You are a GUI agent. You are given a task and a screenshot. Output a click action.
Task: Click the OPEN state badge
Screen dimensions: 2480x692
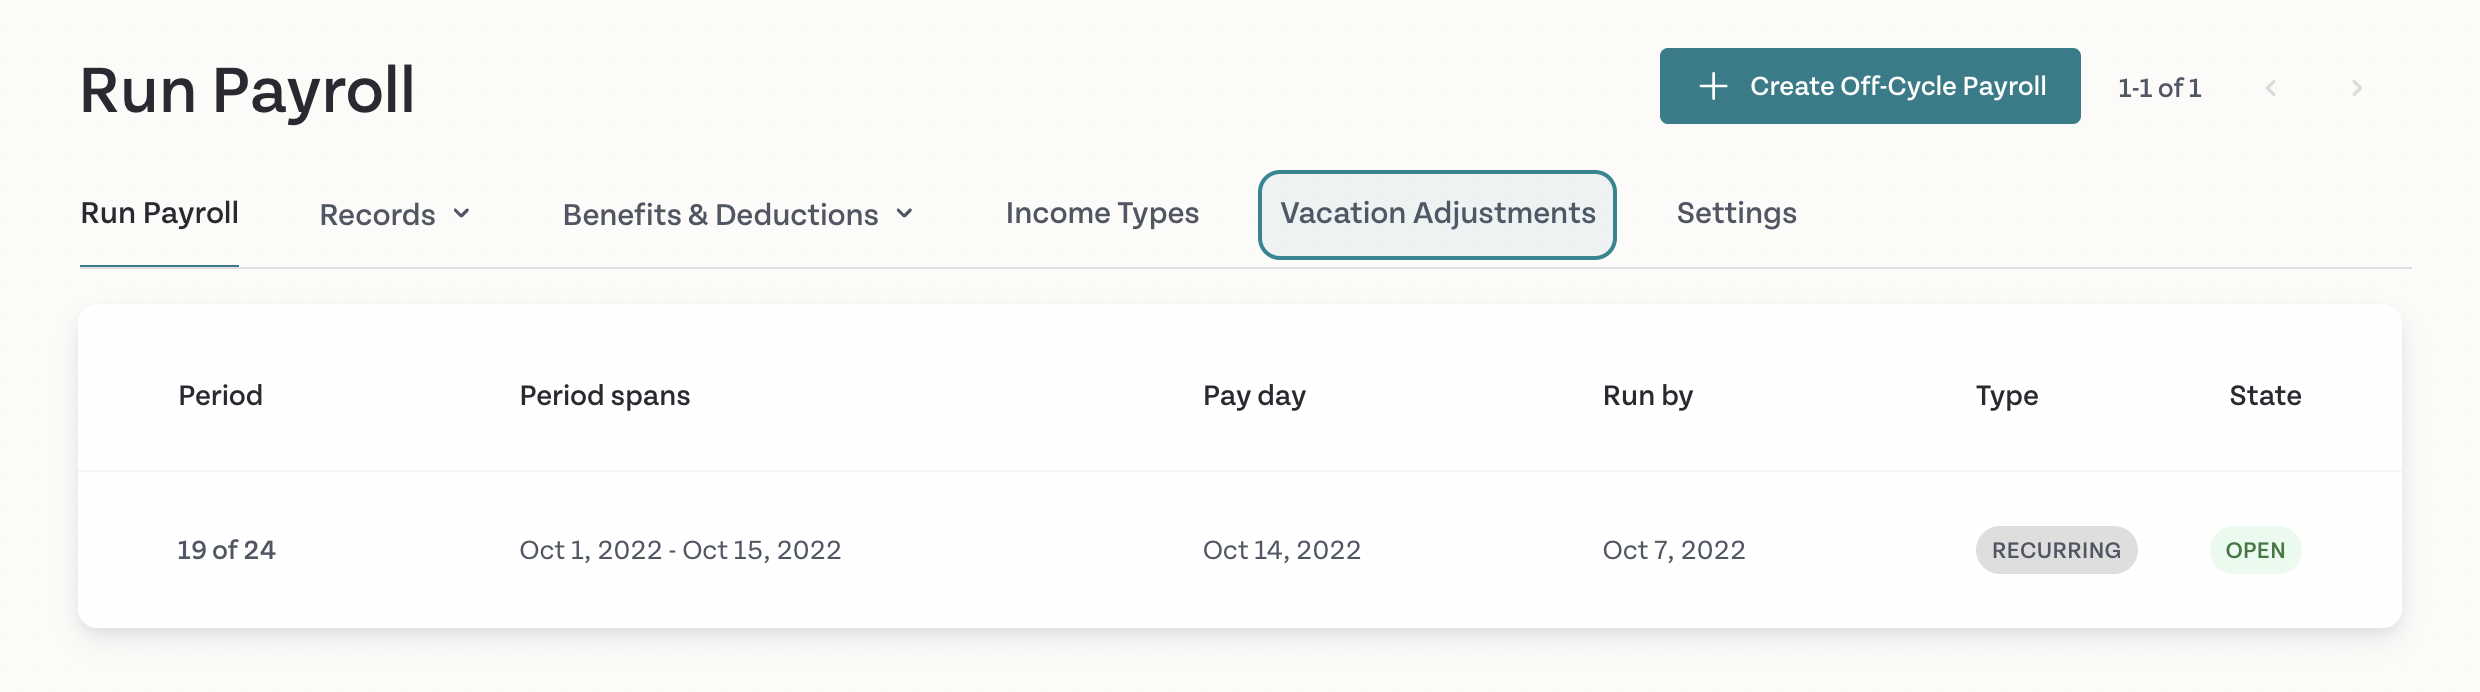pyautogui.click(x=2255, y=550)
